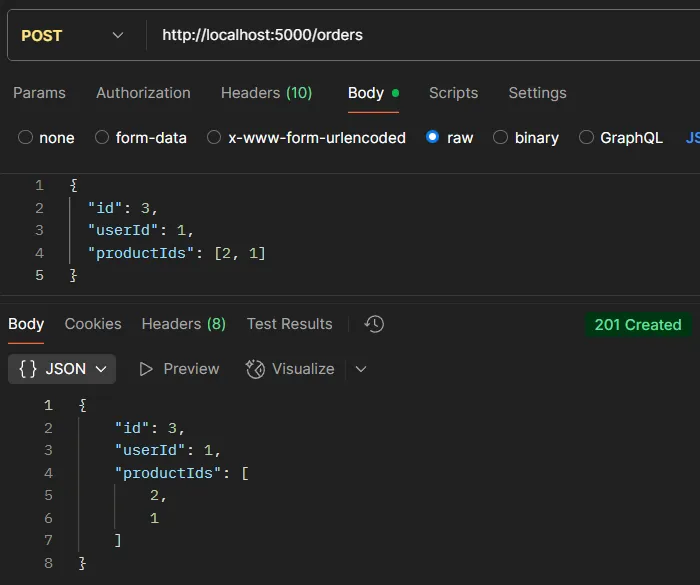
Task: Choose x-www-form-urlencoded body type
Action: tap(214, 138)
